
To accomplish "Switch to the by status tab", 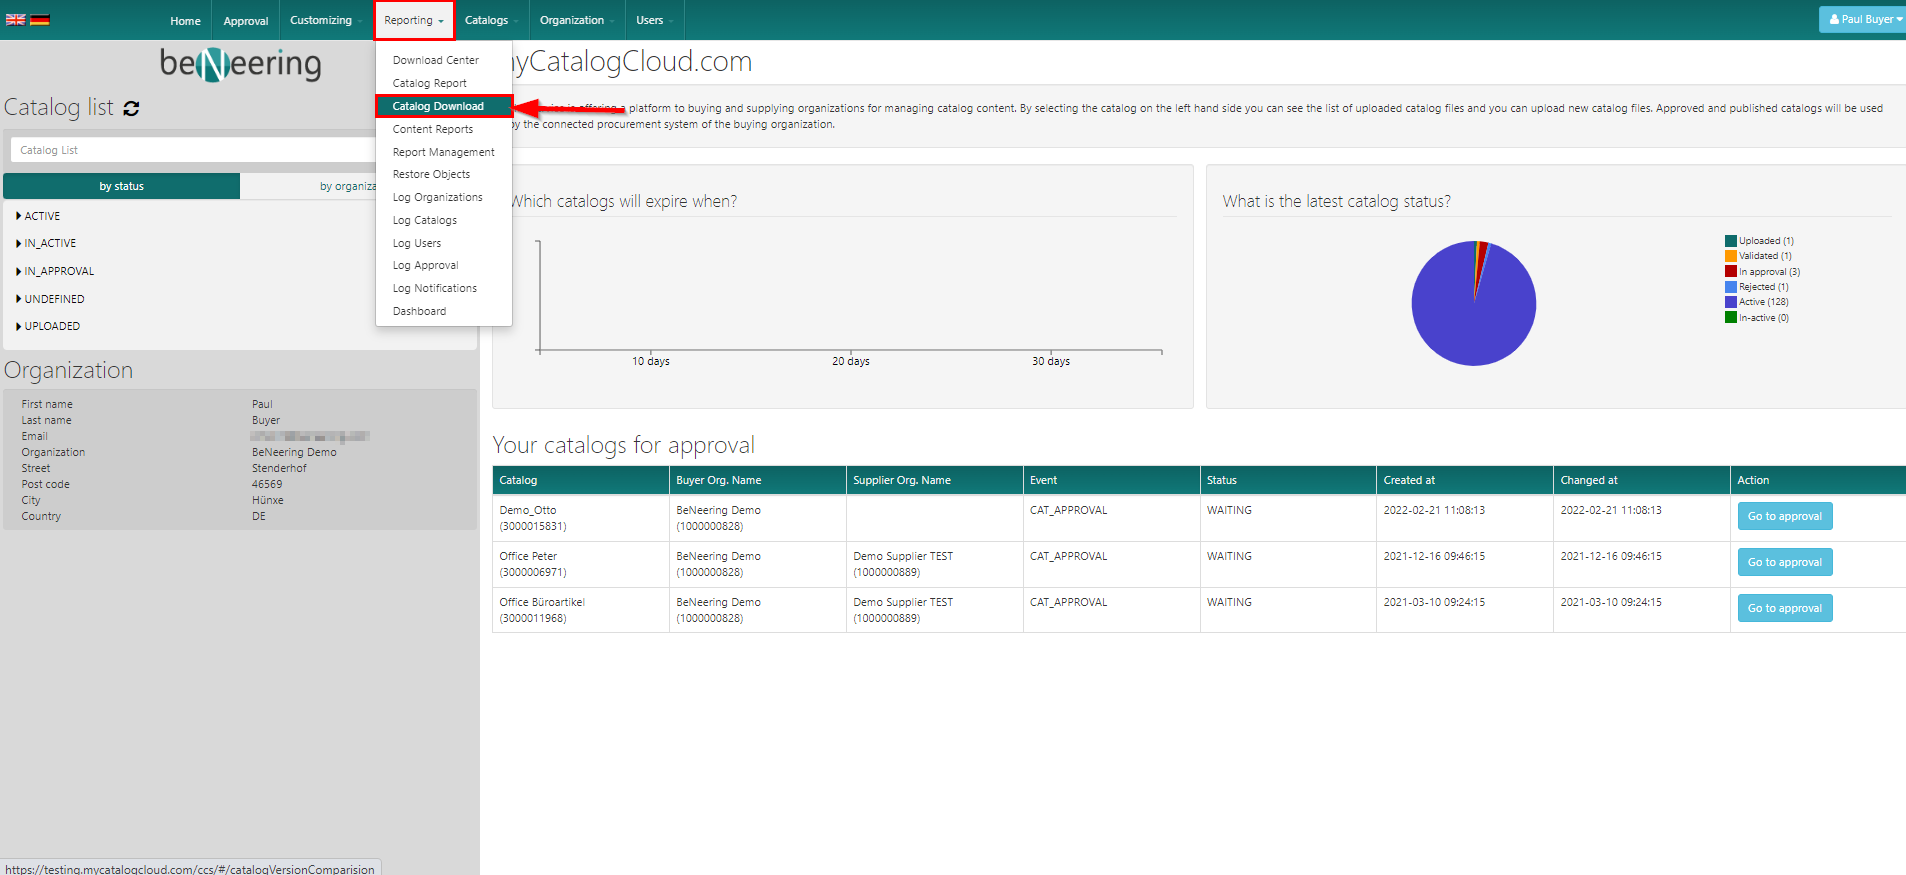I will 121,186.
